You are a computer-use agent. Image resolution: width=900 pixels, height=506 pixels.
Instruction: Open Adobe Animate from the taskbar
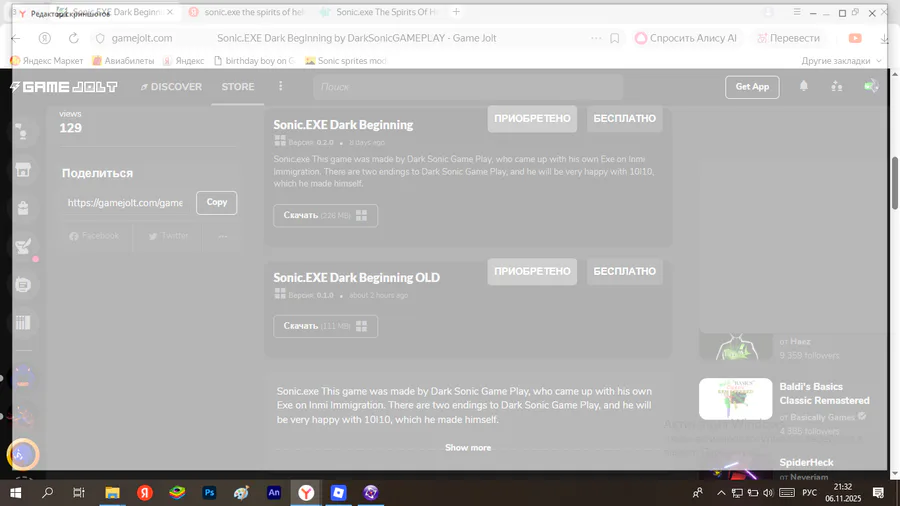[x=274, y=493]
